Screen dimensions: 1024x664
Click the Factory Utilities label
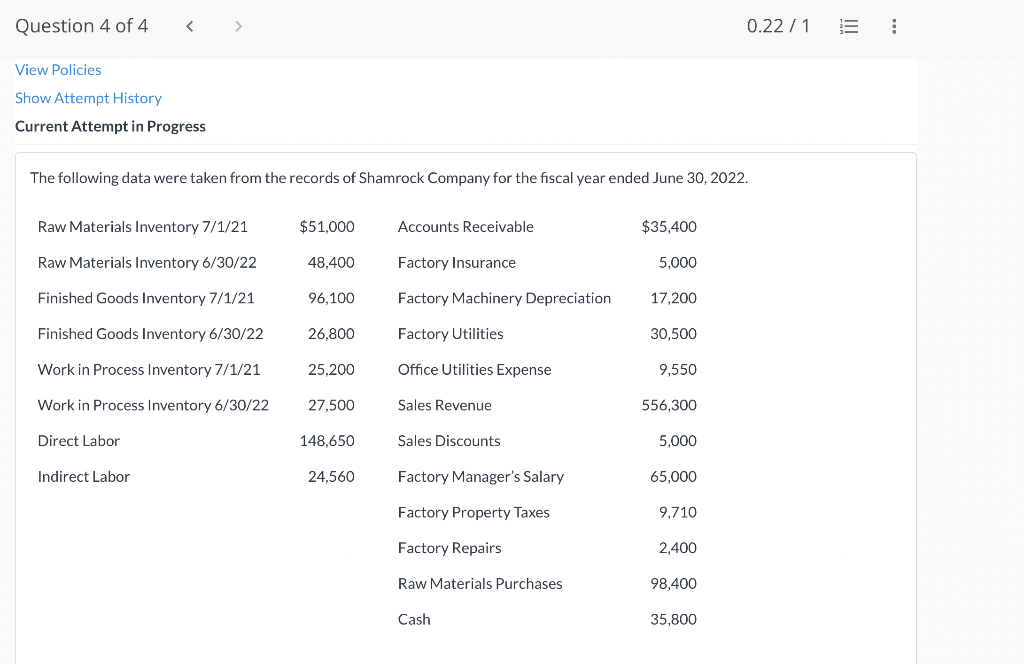pos(451,334)
